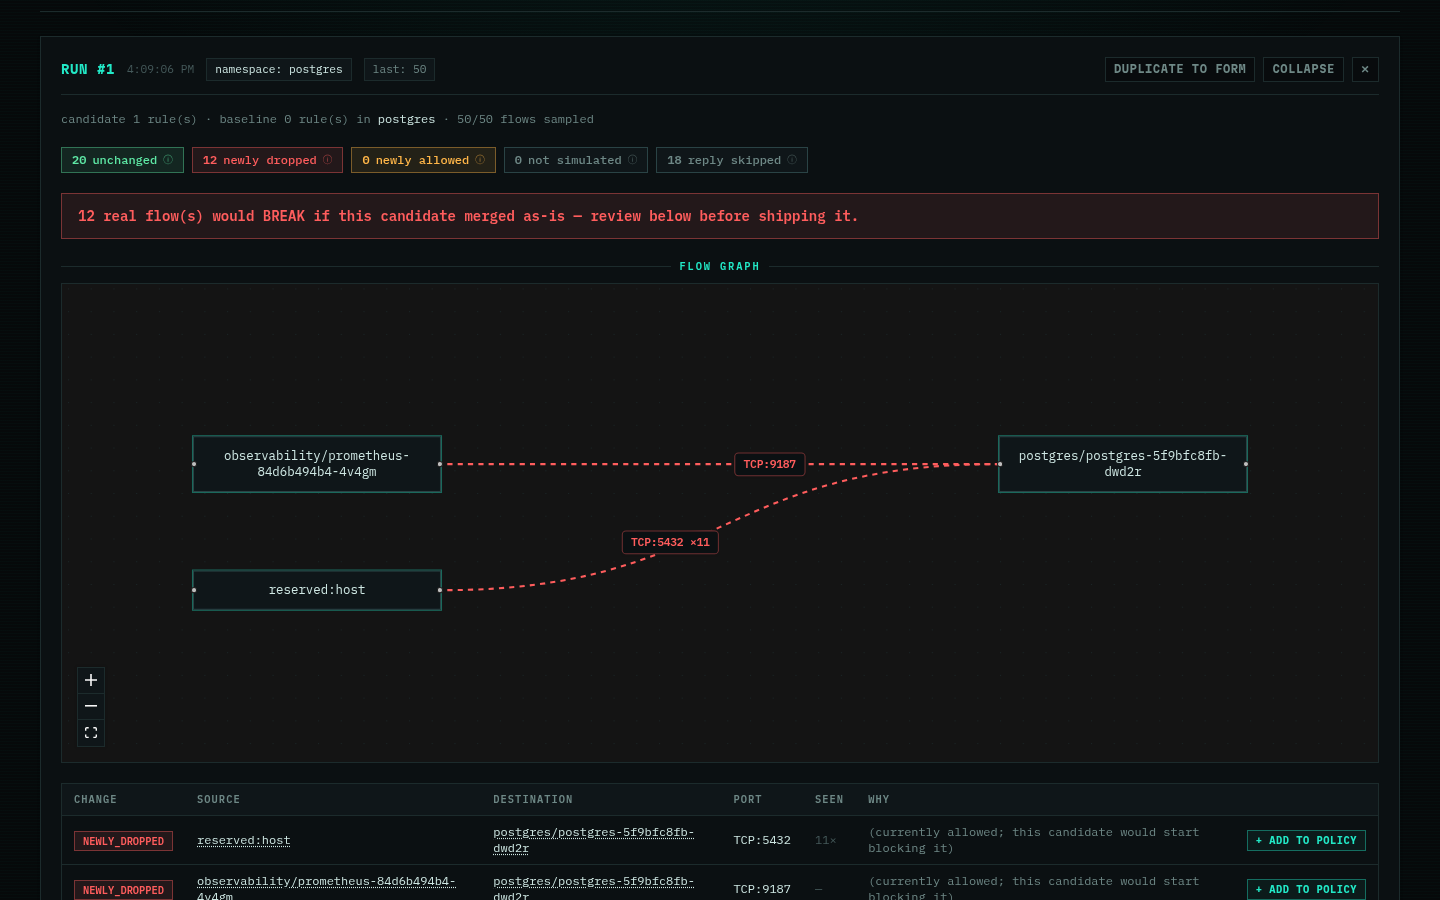Click the RUN #1 title

(x=88, y=69)
